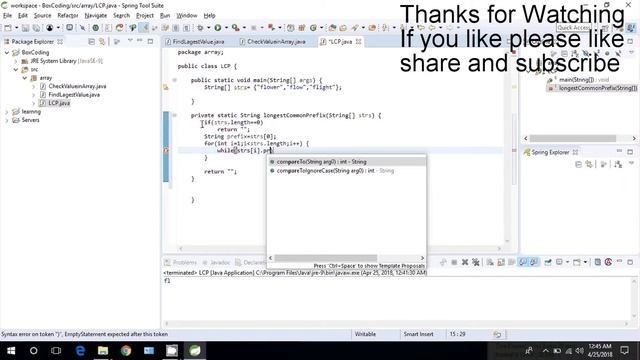Click the New Java Class toolbar icon

[313, 28]
